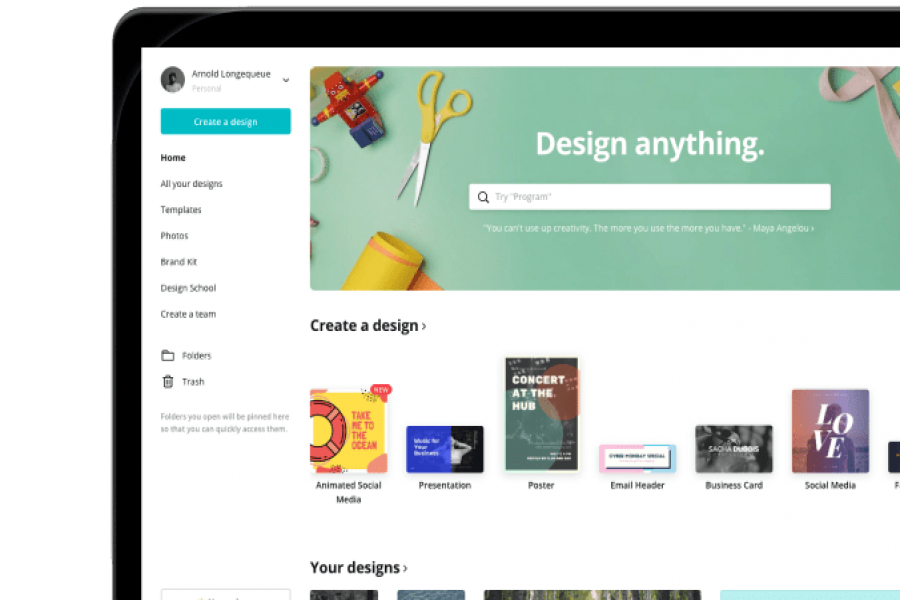The width and height of the screenshot is (900, 600).
Task: Expand the account dropdown chevron
Action: (286, 80)
